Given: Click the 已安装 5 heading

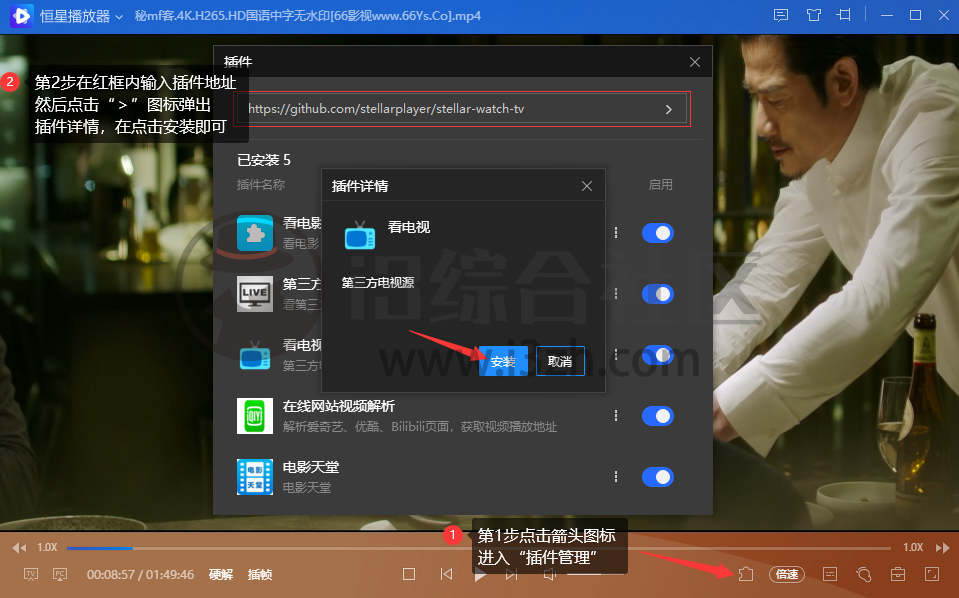Looking at the screenshot, I should (264, 160).
